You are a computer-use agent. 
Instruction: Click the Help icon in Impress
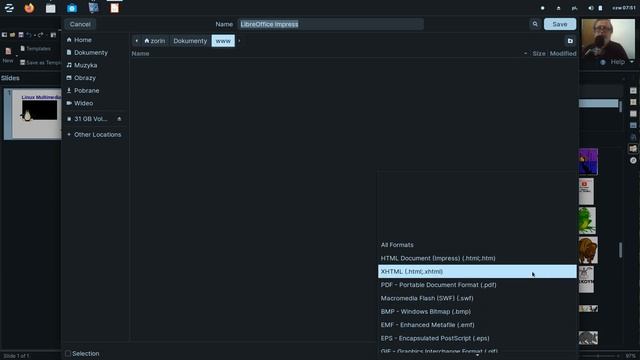click(603, 62)
